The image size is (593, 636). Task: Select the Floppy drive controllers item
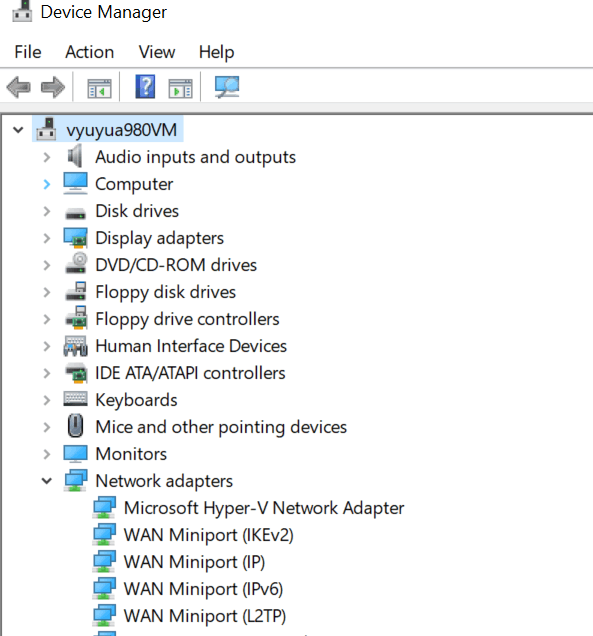(187, 319)
